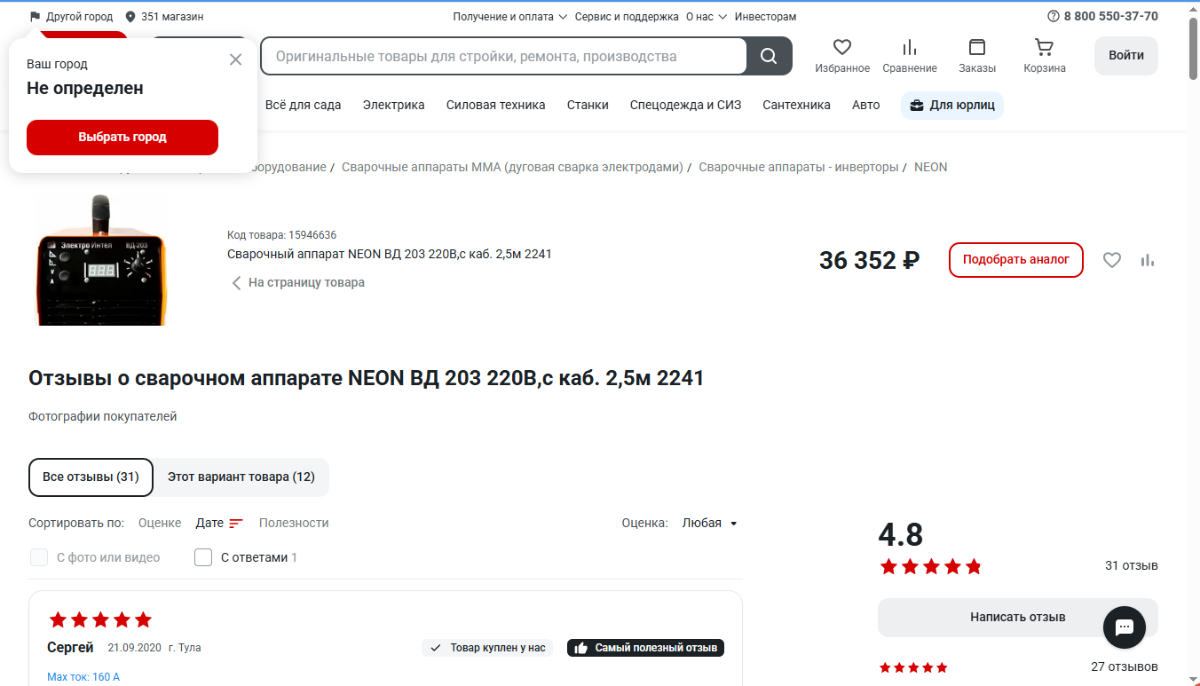The height and width of the screenshot is (686, 1200).
Task: Select Этот вариант товара (12) tab
Action: (x=241, y=477)
